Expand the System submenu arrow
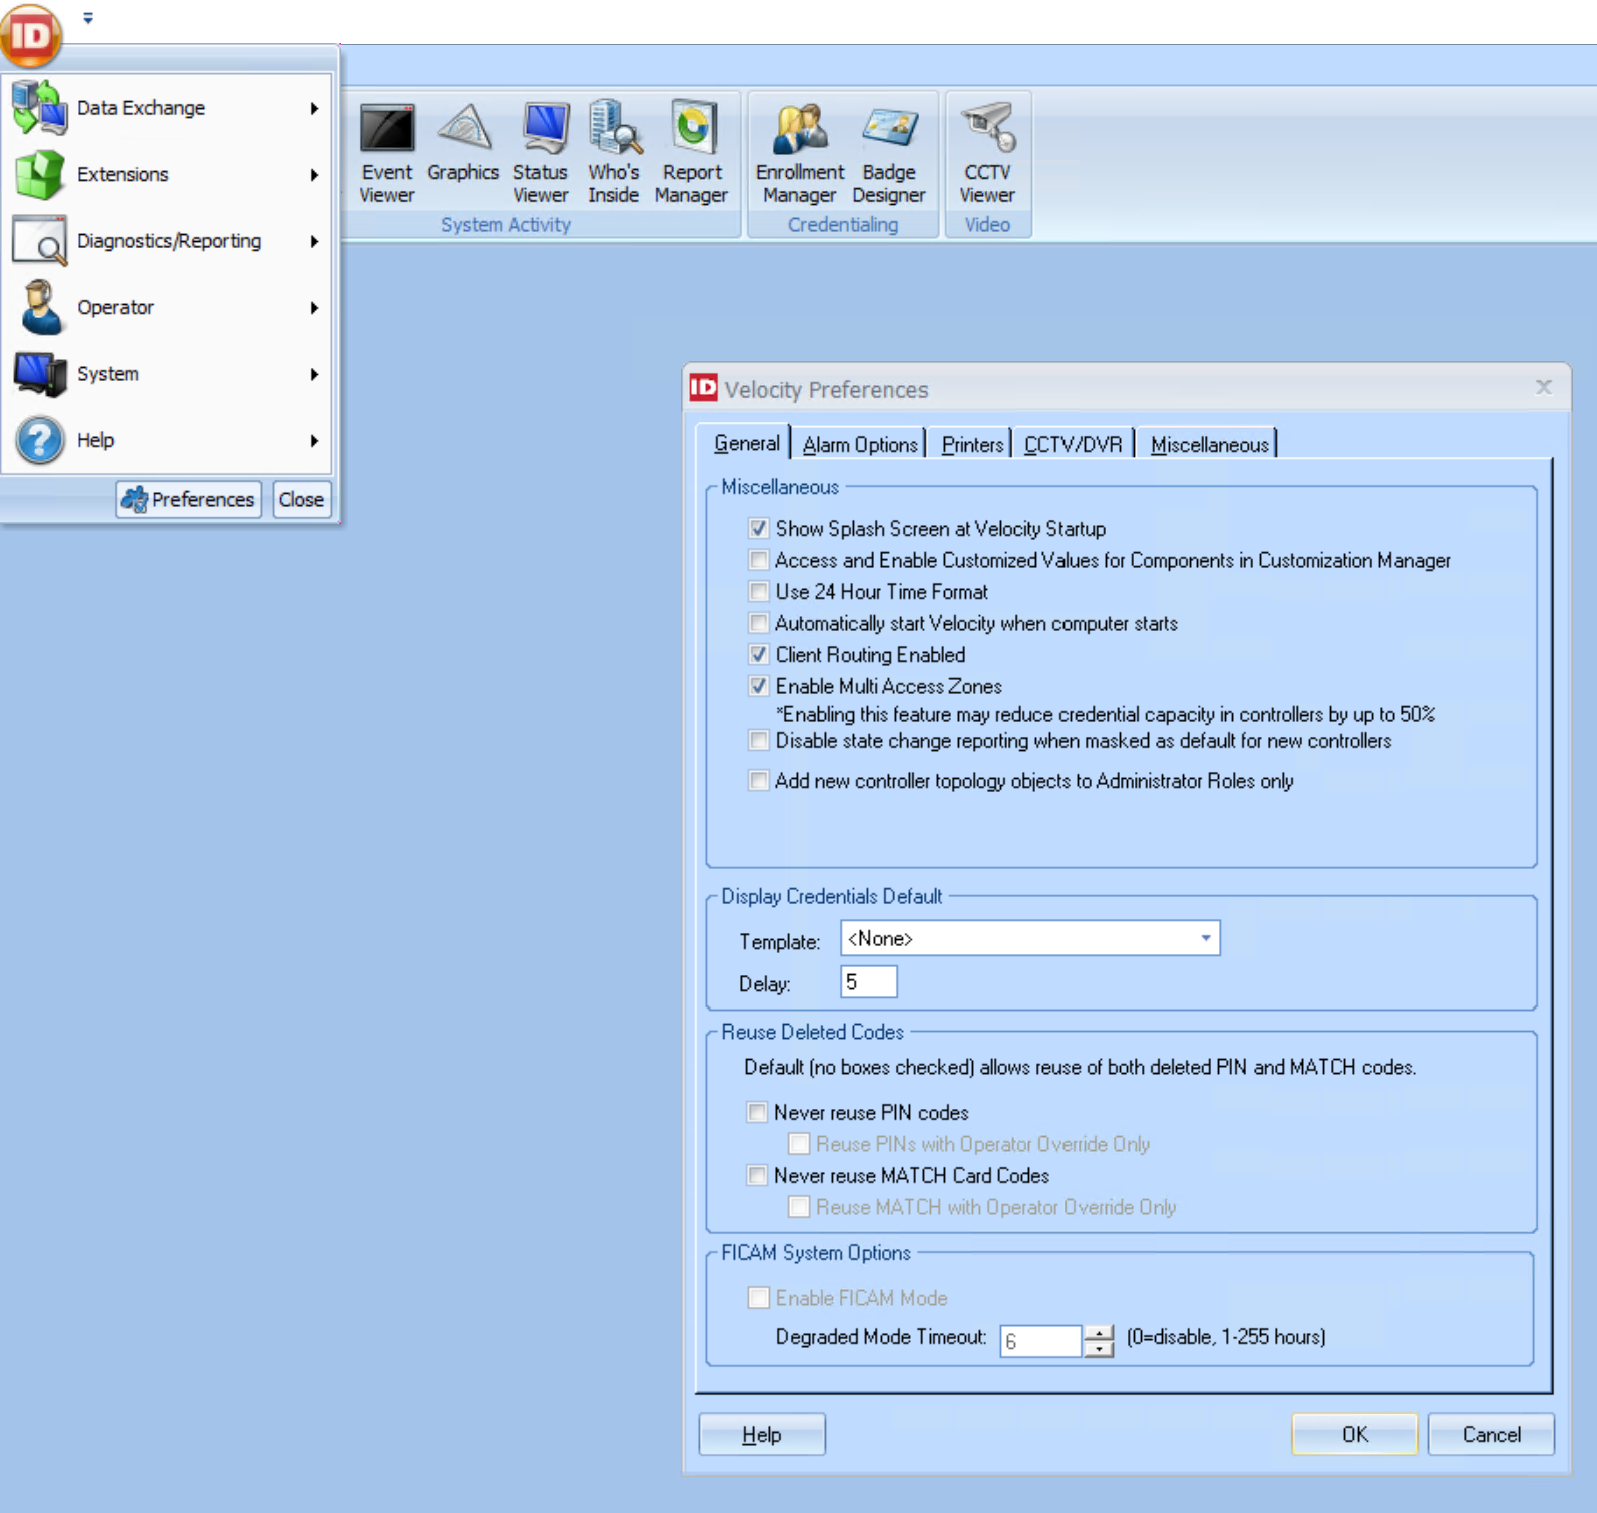 314,374
